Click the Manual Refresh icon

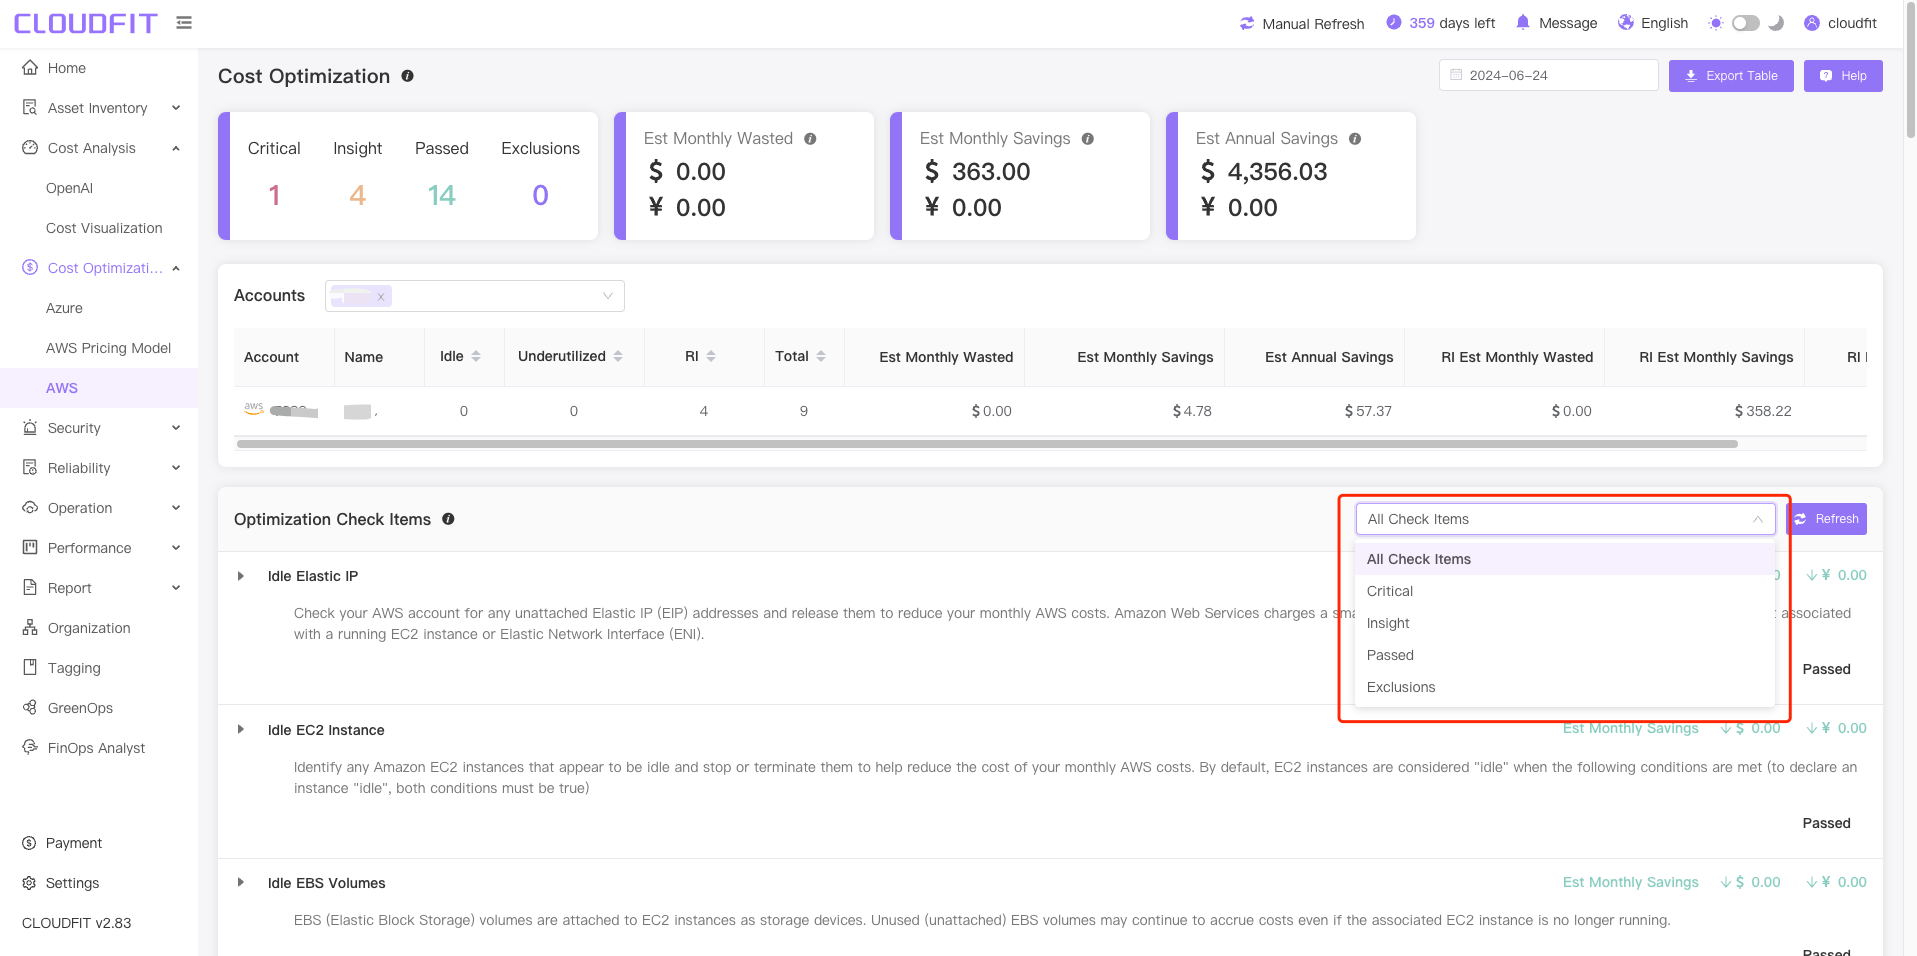[x=1247, y=23]
